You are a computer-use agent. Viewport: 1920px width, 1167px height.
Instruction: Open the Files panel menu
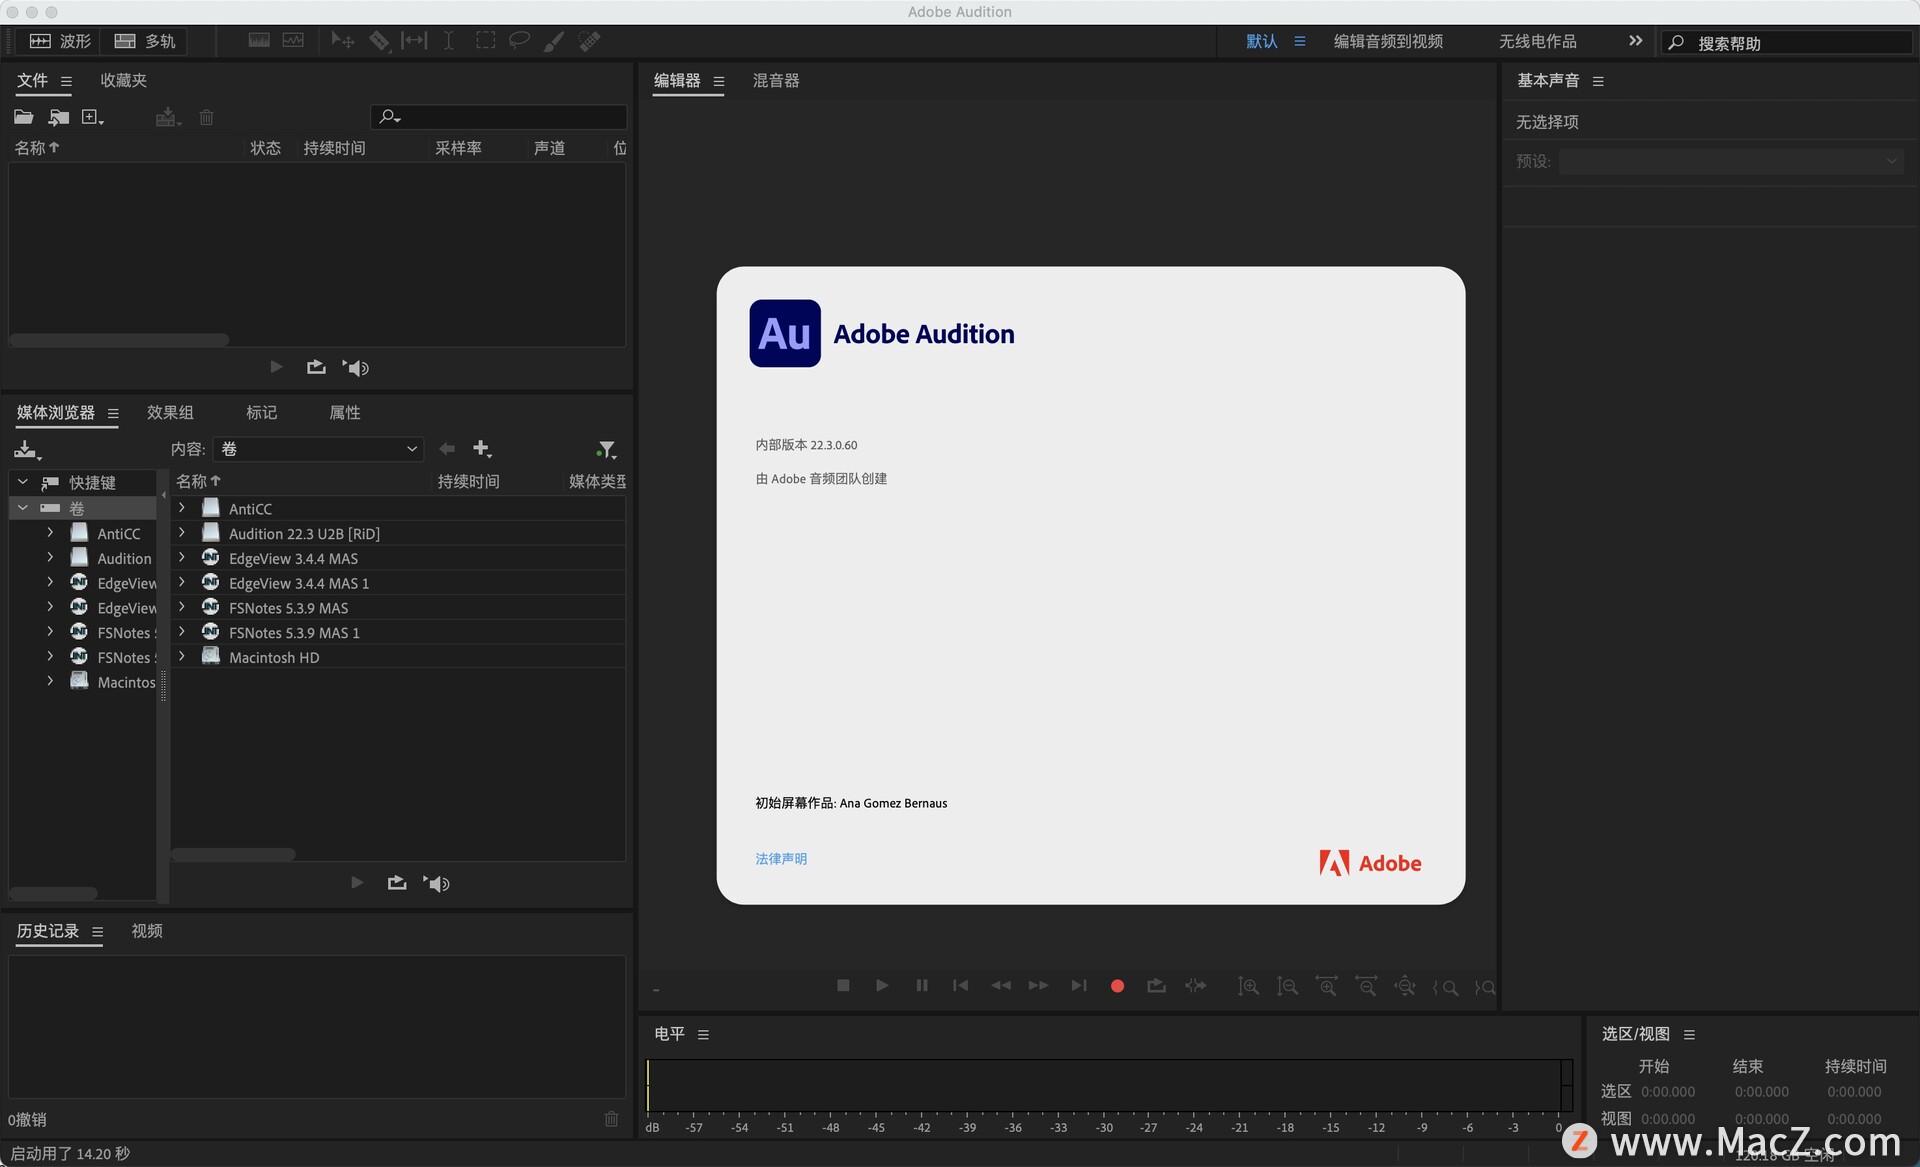[66, 81]
